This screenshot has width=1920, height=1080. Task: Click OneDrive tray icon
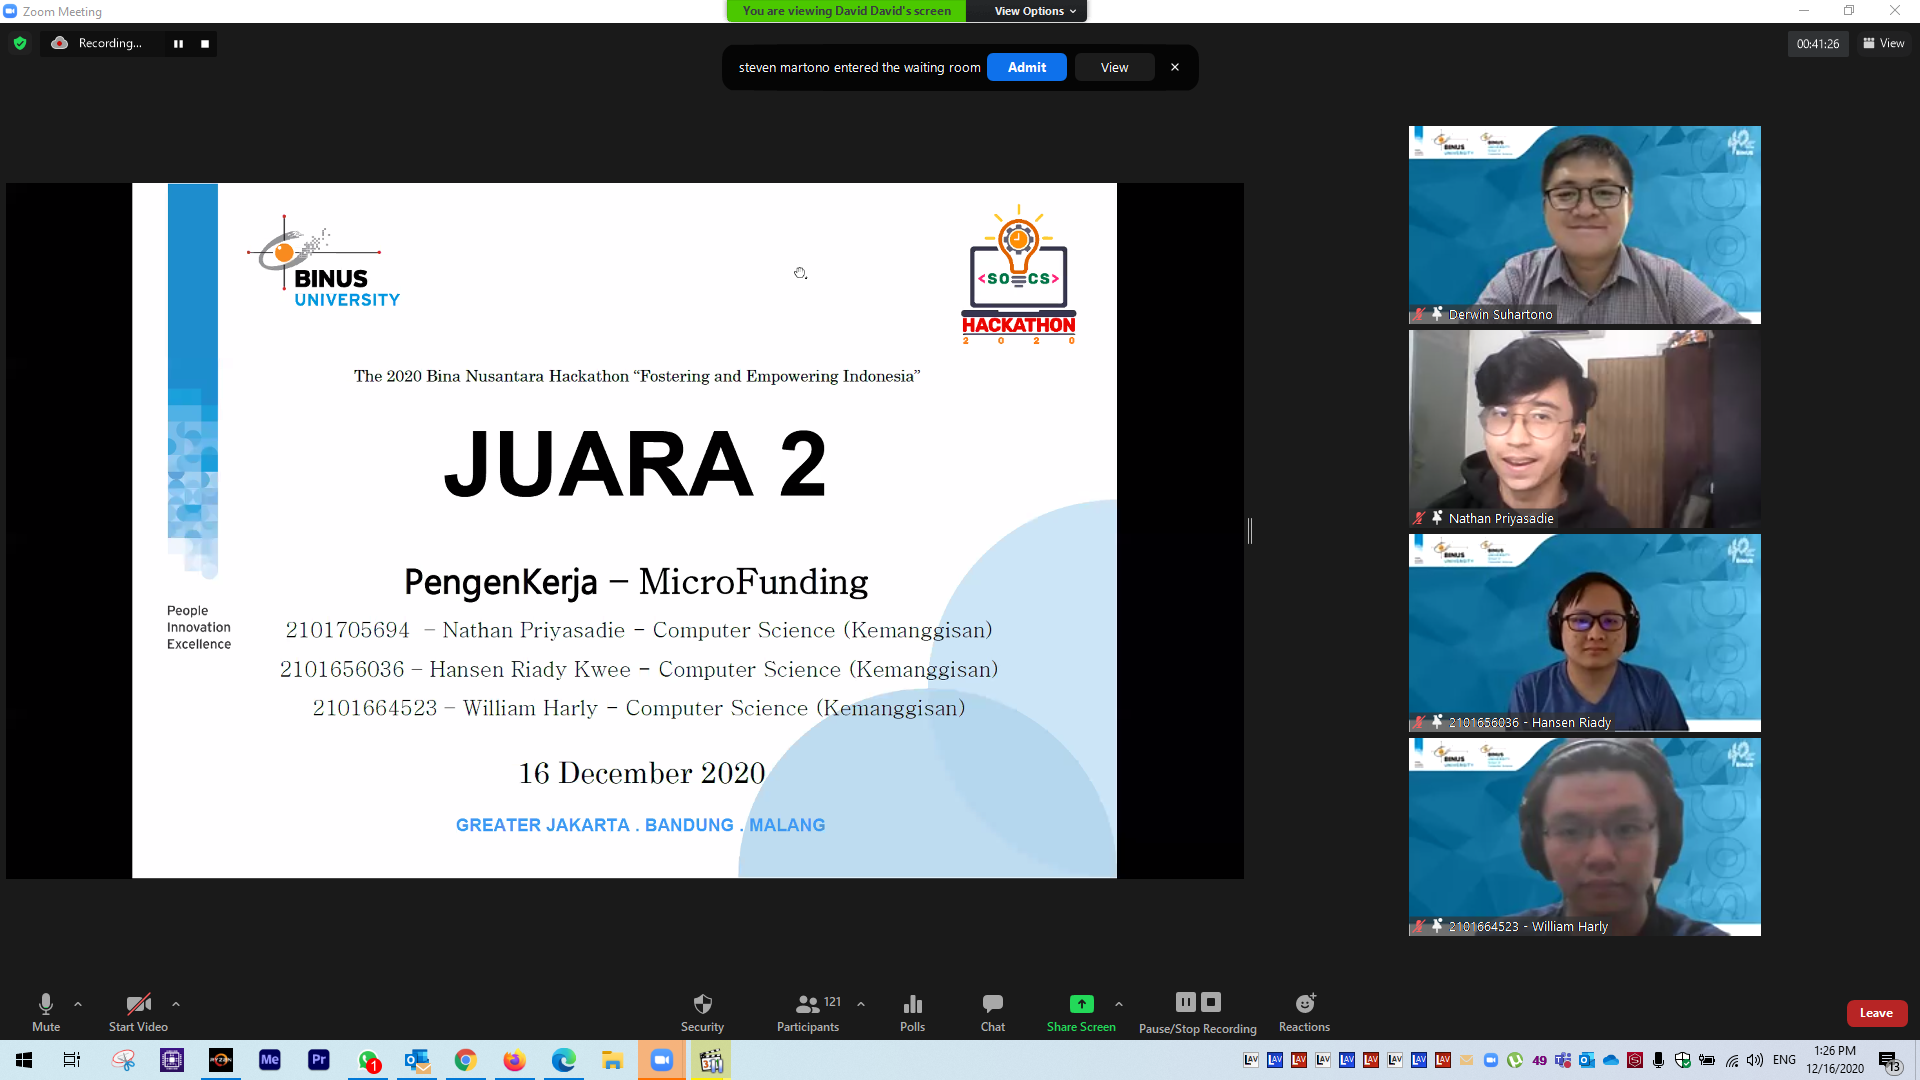click(x=1611, y=1060)
